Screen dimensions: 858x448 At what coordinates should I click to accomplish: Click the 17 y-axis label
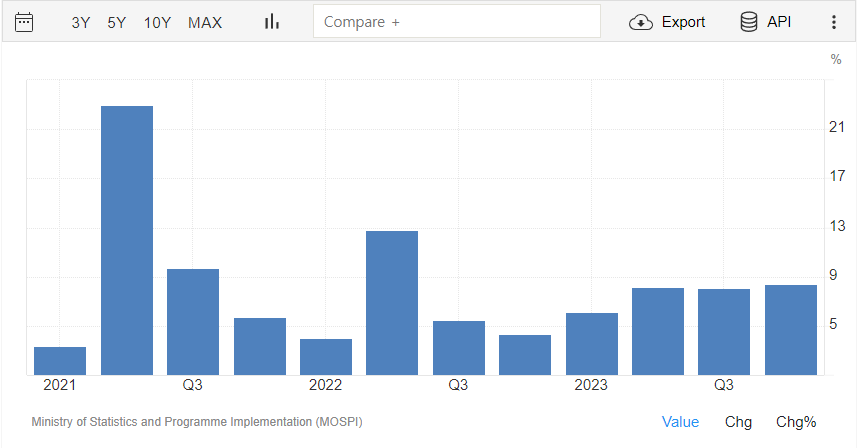pyautogui.click(x=837, y=176)
